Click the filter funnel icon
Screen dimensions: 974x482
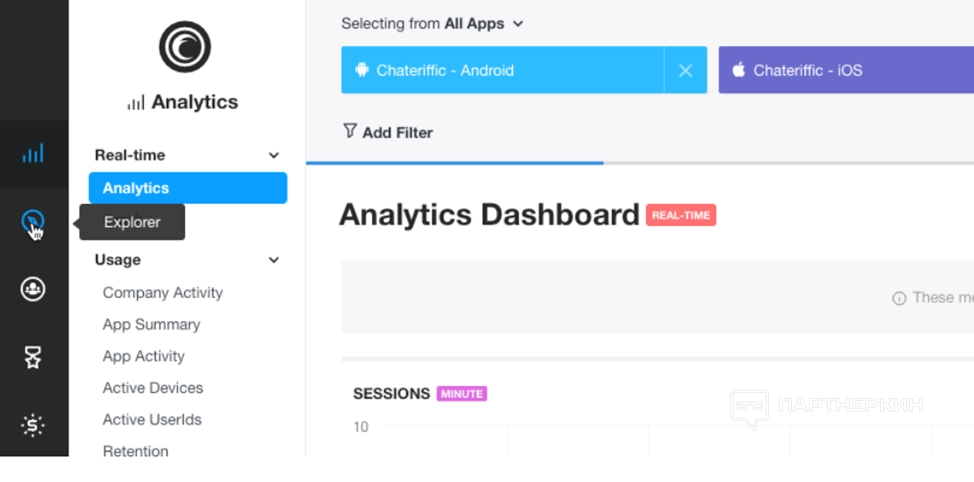349,131
